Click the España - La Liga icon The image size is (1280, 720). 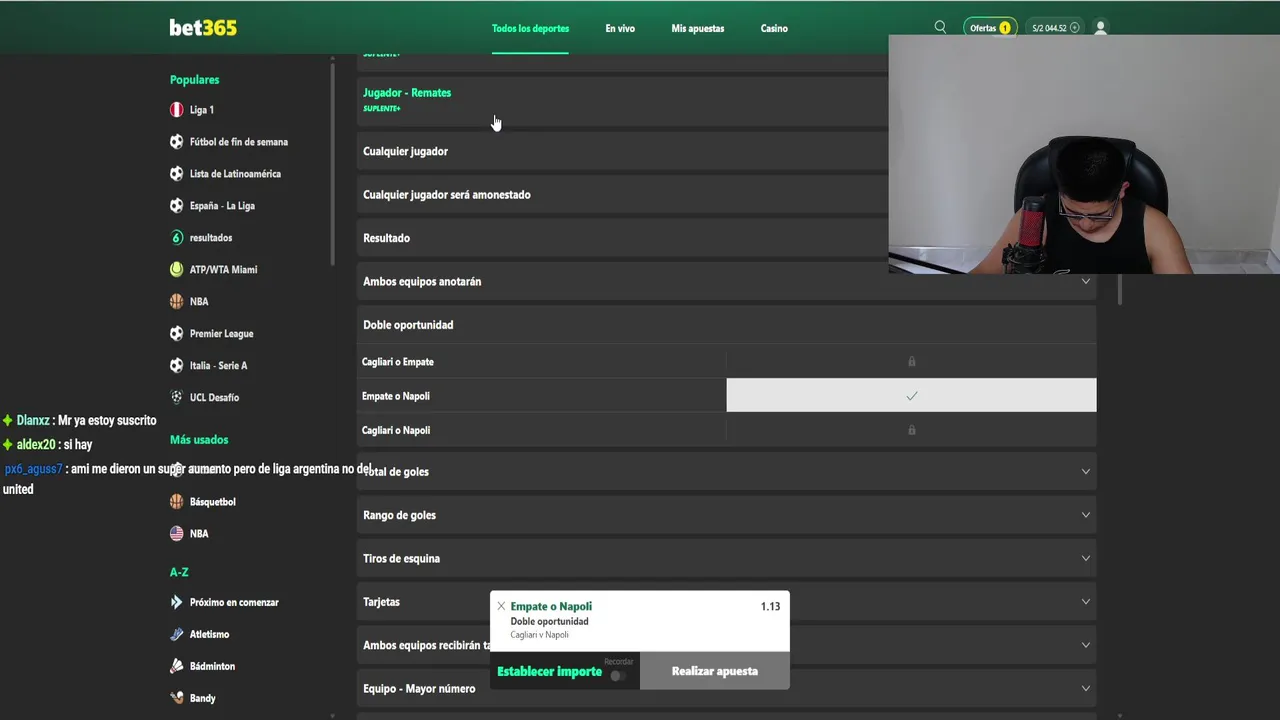tap(176, 206)
